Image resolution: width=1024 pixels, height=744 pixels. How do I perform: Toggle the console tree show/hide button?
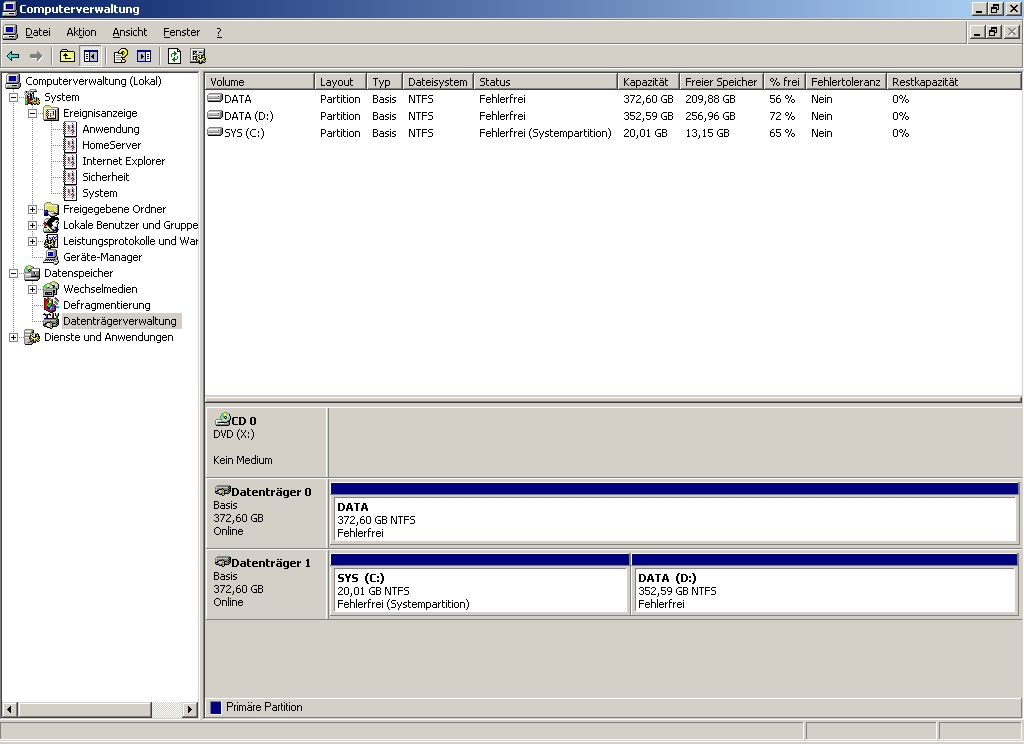click(90, 56)
